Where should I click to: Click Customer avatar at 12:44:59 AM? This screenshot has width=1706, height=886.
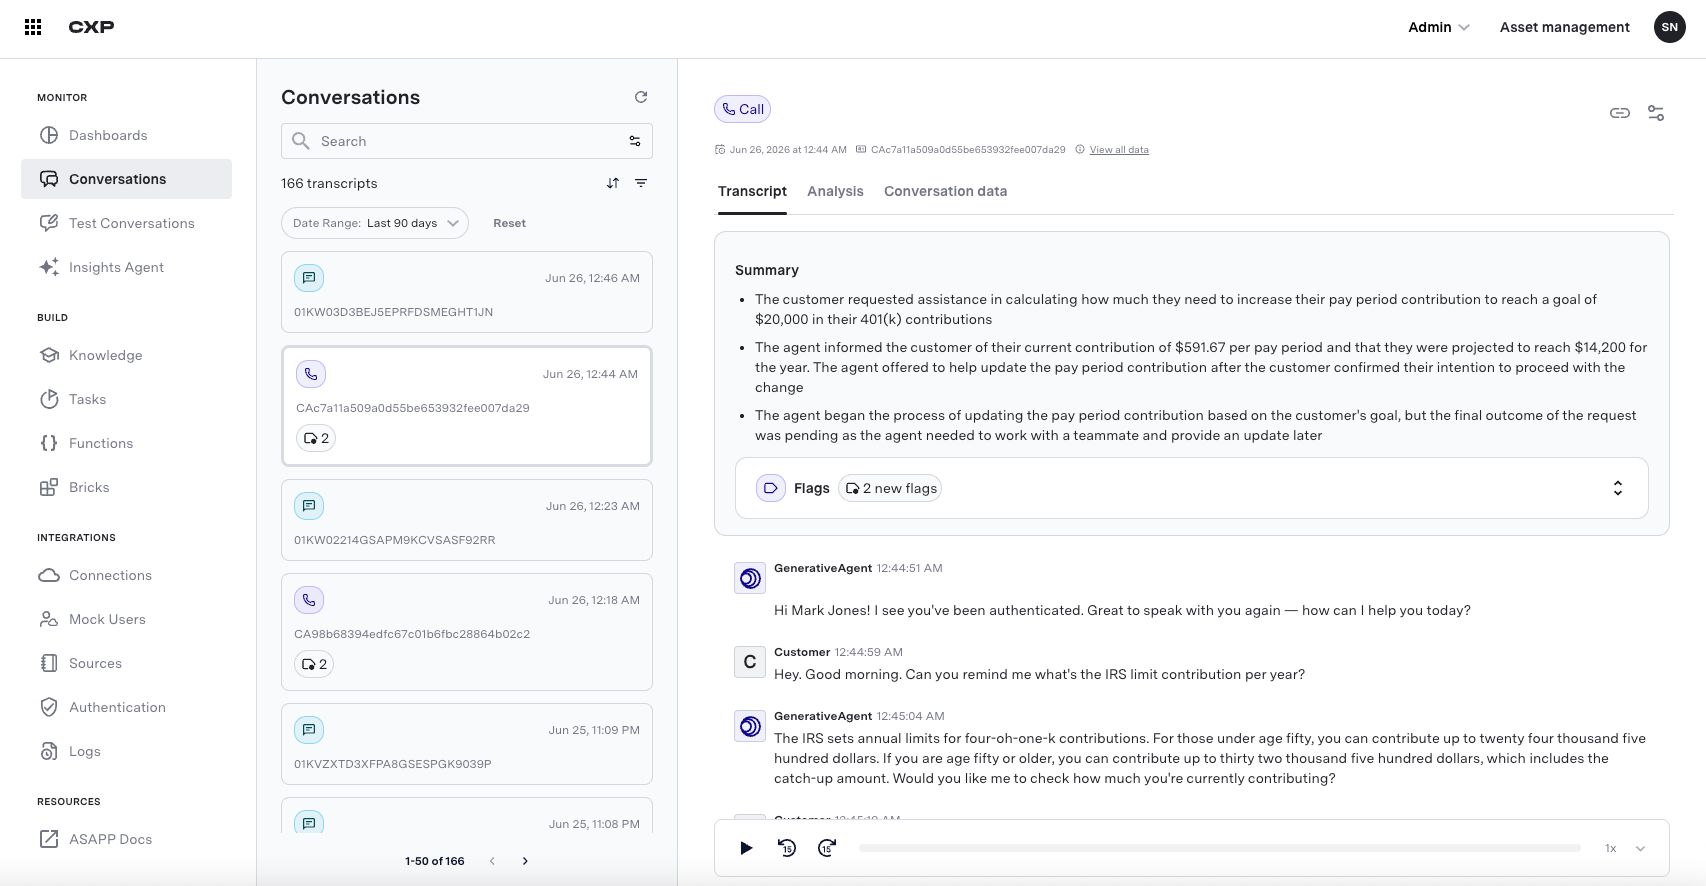pyautogui.click(x=750, y=662)
